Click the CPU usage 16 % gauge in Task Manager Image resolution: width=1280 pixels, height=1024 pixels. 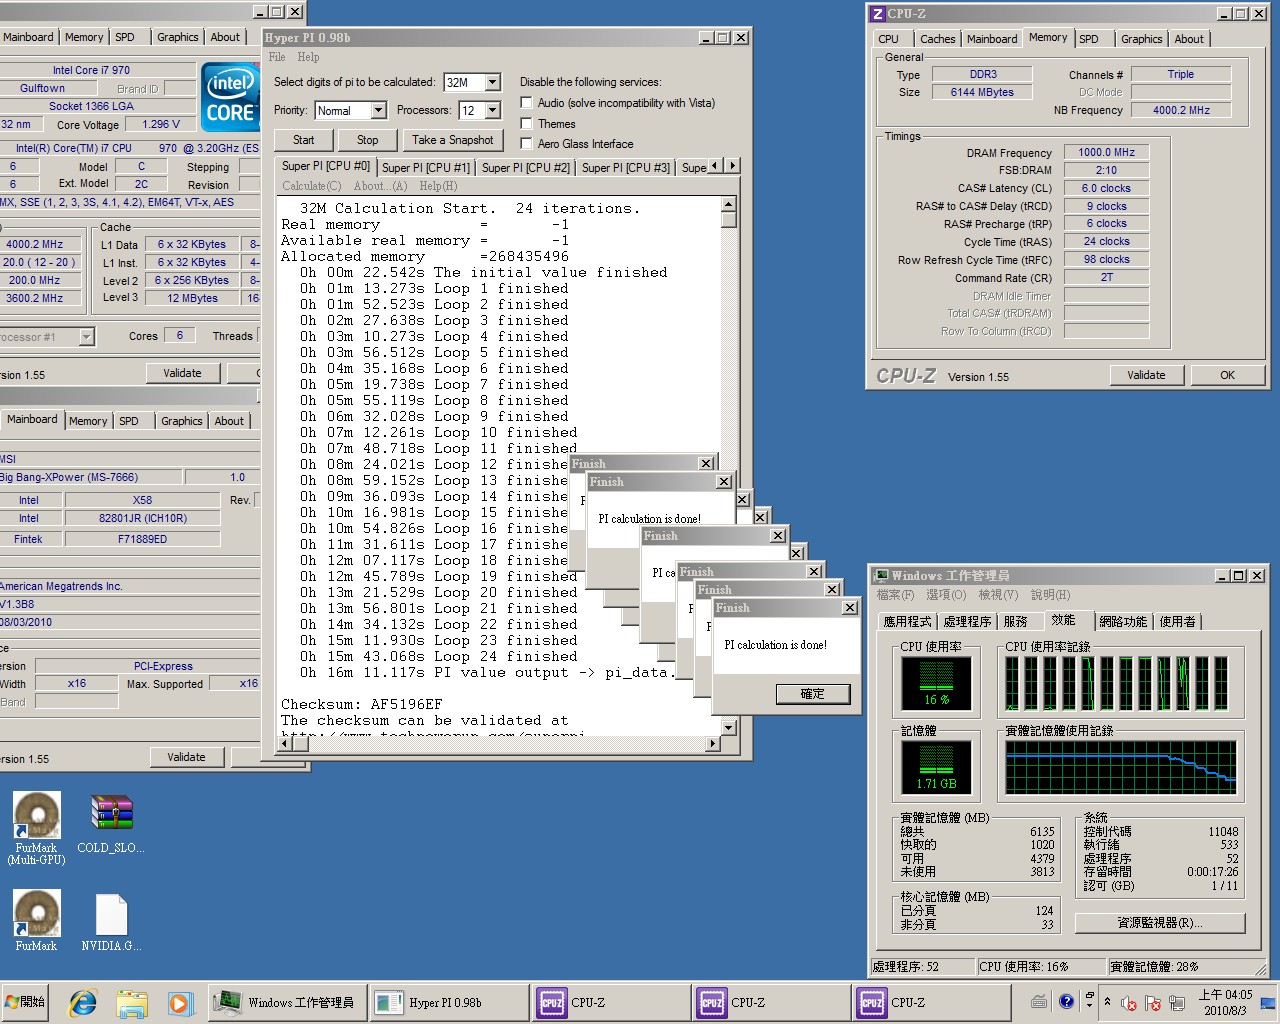click(936, 683)
